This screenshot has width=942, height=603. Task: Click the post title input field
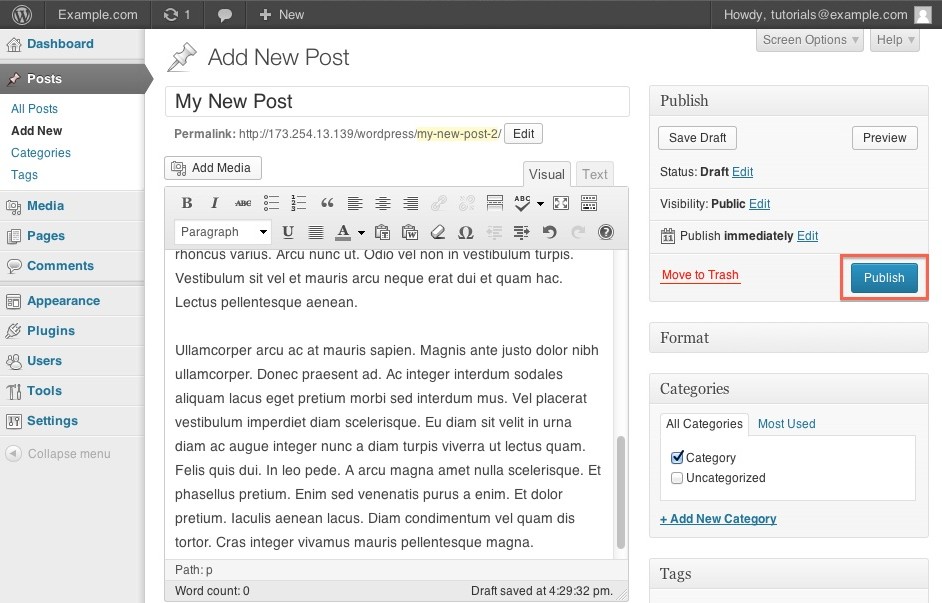[397, 101]
